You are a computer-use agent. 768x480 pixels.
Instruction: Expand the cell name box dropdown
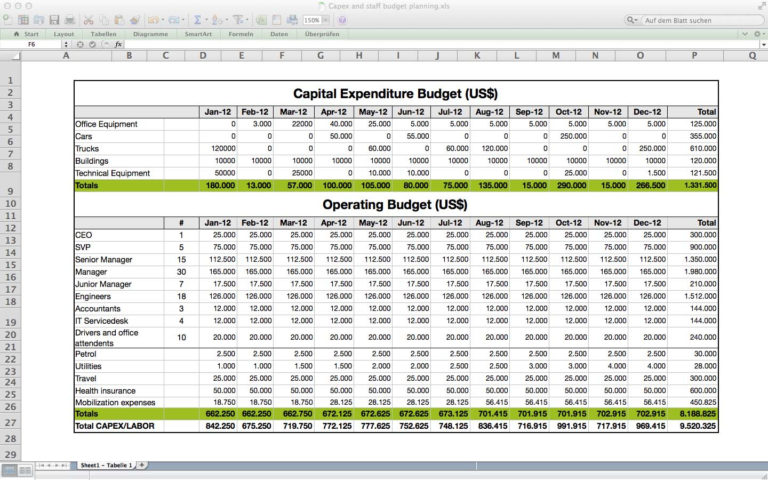[x=66, y=45]
